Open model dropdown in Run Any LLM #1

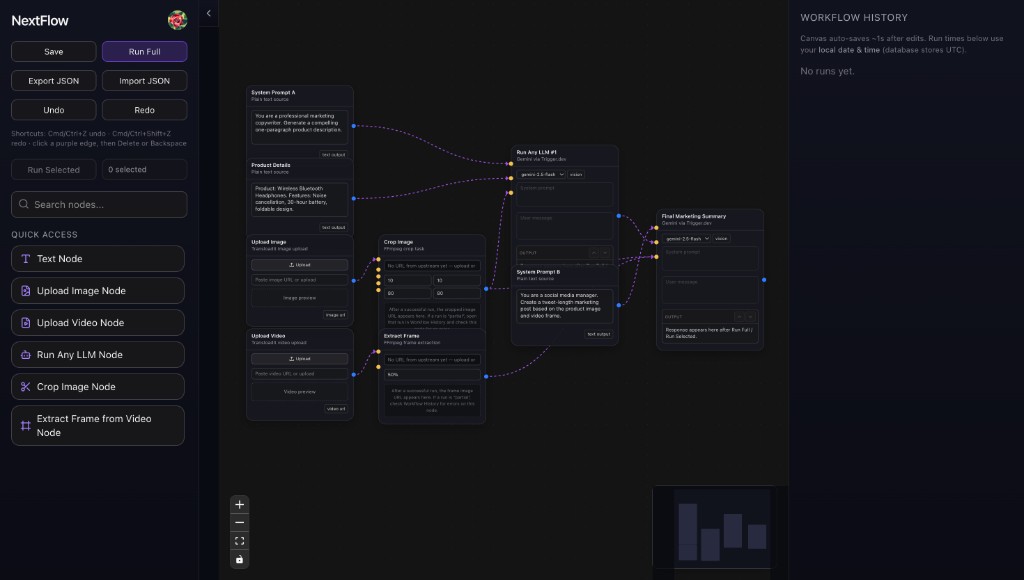[541, 174]
